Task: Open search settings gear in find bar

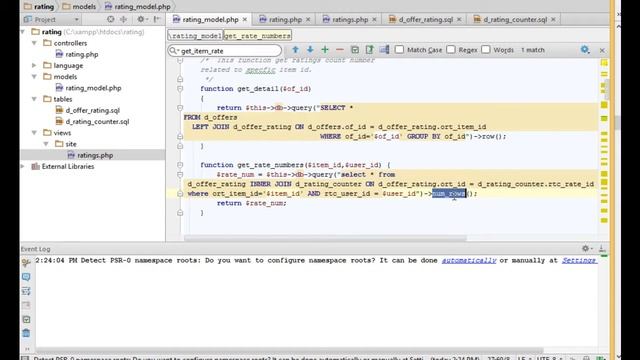Action: (585, 50)
